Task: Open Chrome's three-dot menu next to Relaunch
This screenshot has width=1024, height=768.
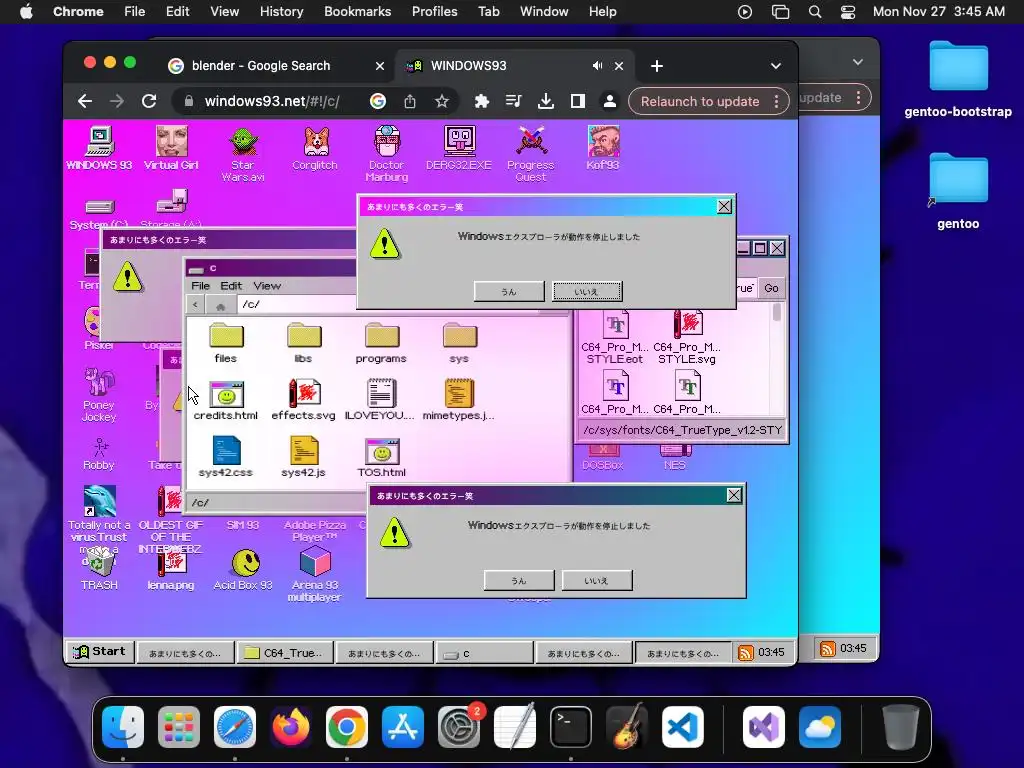Action: coord(776,101)
